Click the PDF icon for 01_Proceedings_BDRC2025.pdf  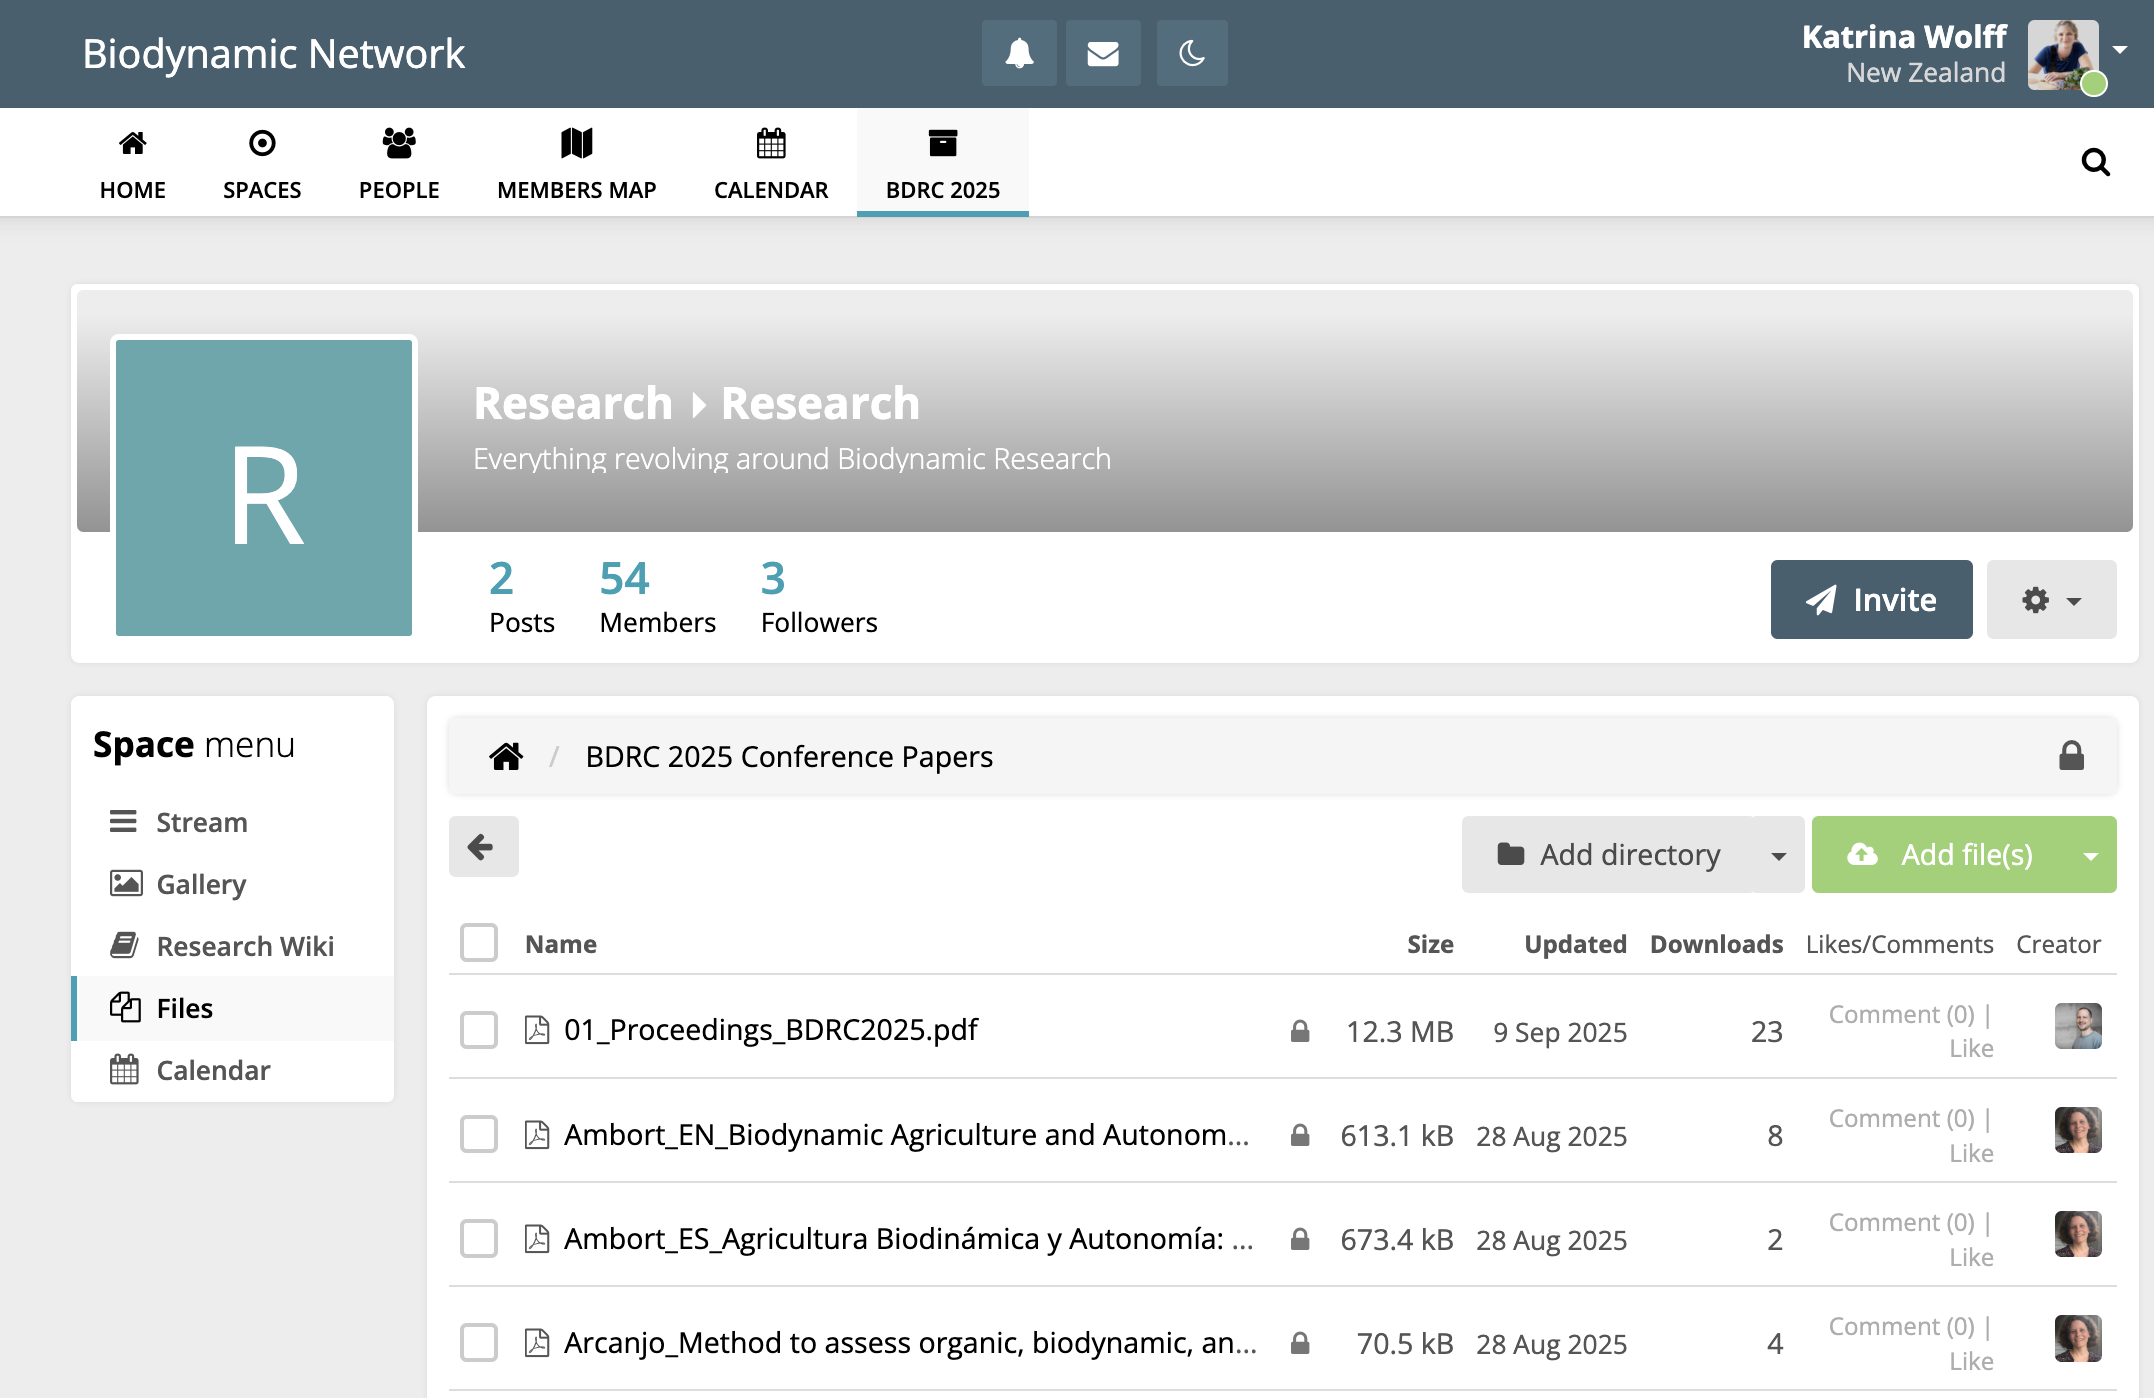(537, 1029)
